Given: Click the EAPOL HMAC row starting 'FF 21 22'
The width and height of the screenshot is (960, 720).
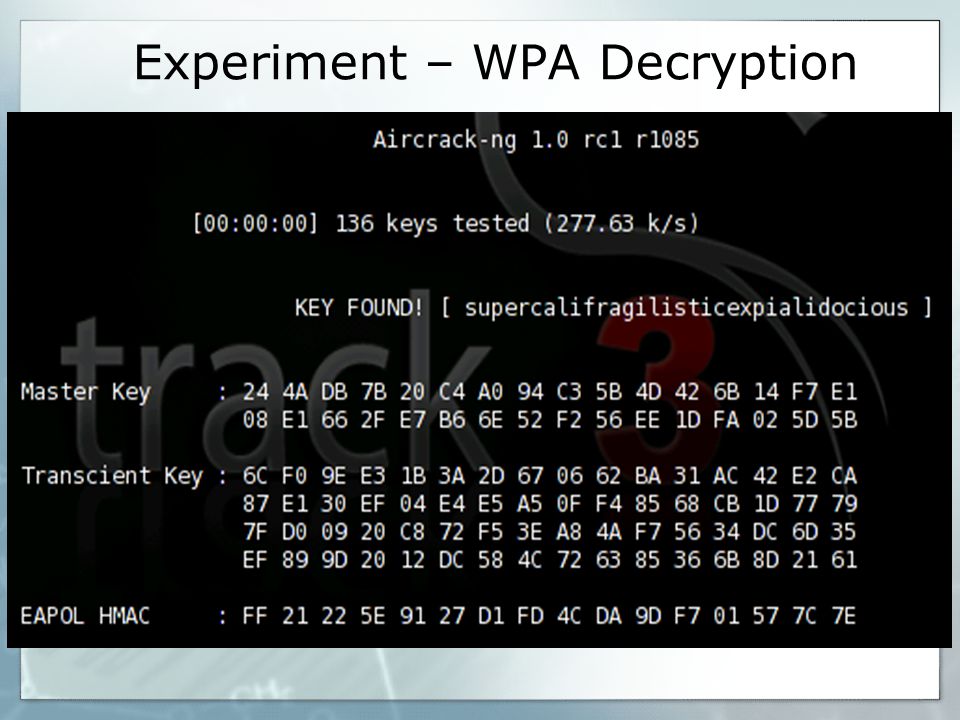Looking at the screenshot, I should pyautogui.click(x=549, y=616).
